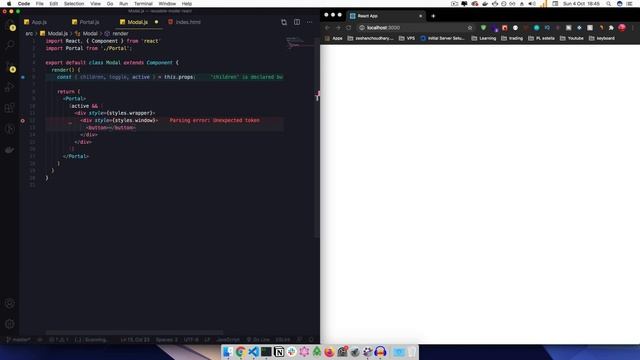Open the Apple menu

pyautogui.click(x=9, y=4)
